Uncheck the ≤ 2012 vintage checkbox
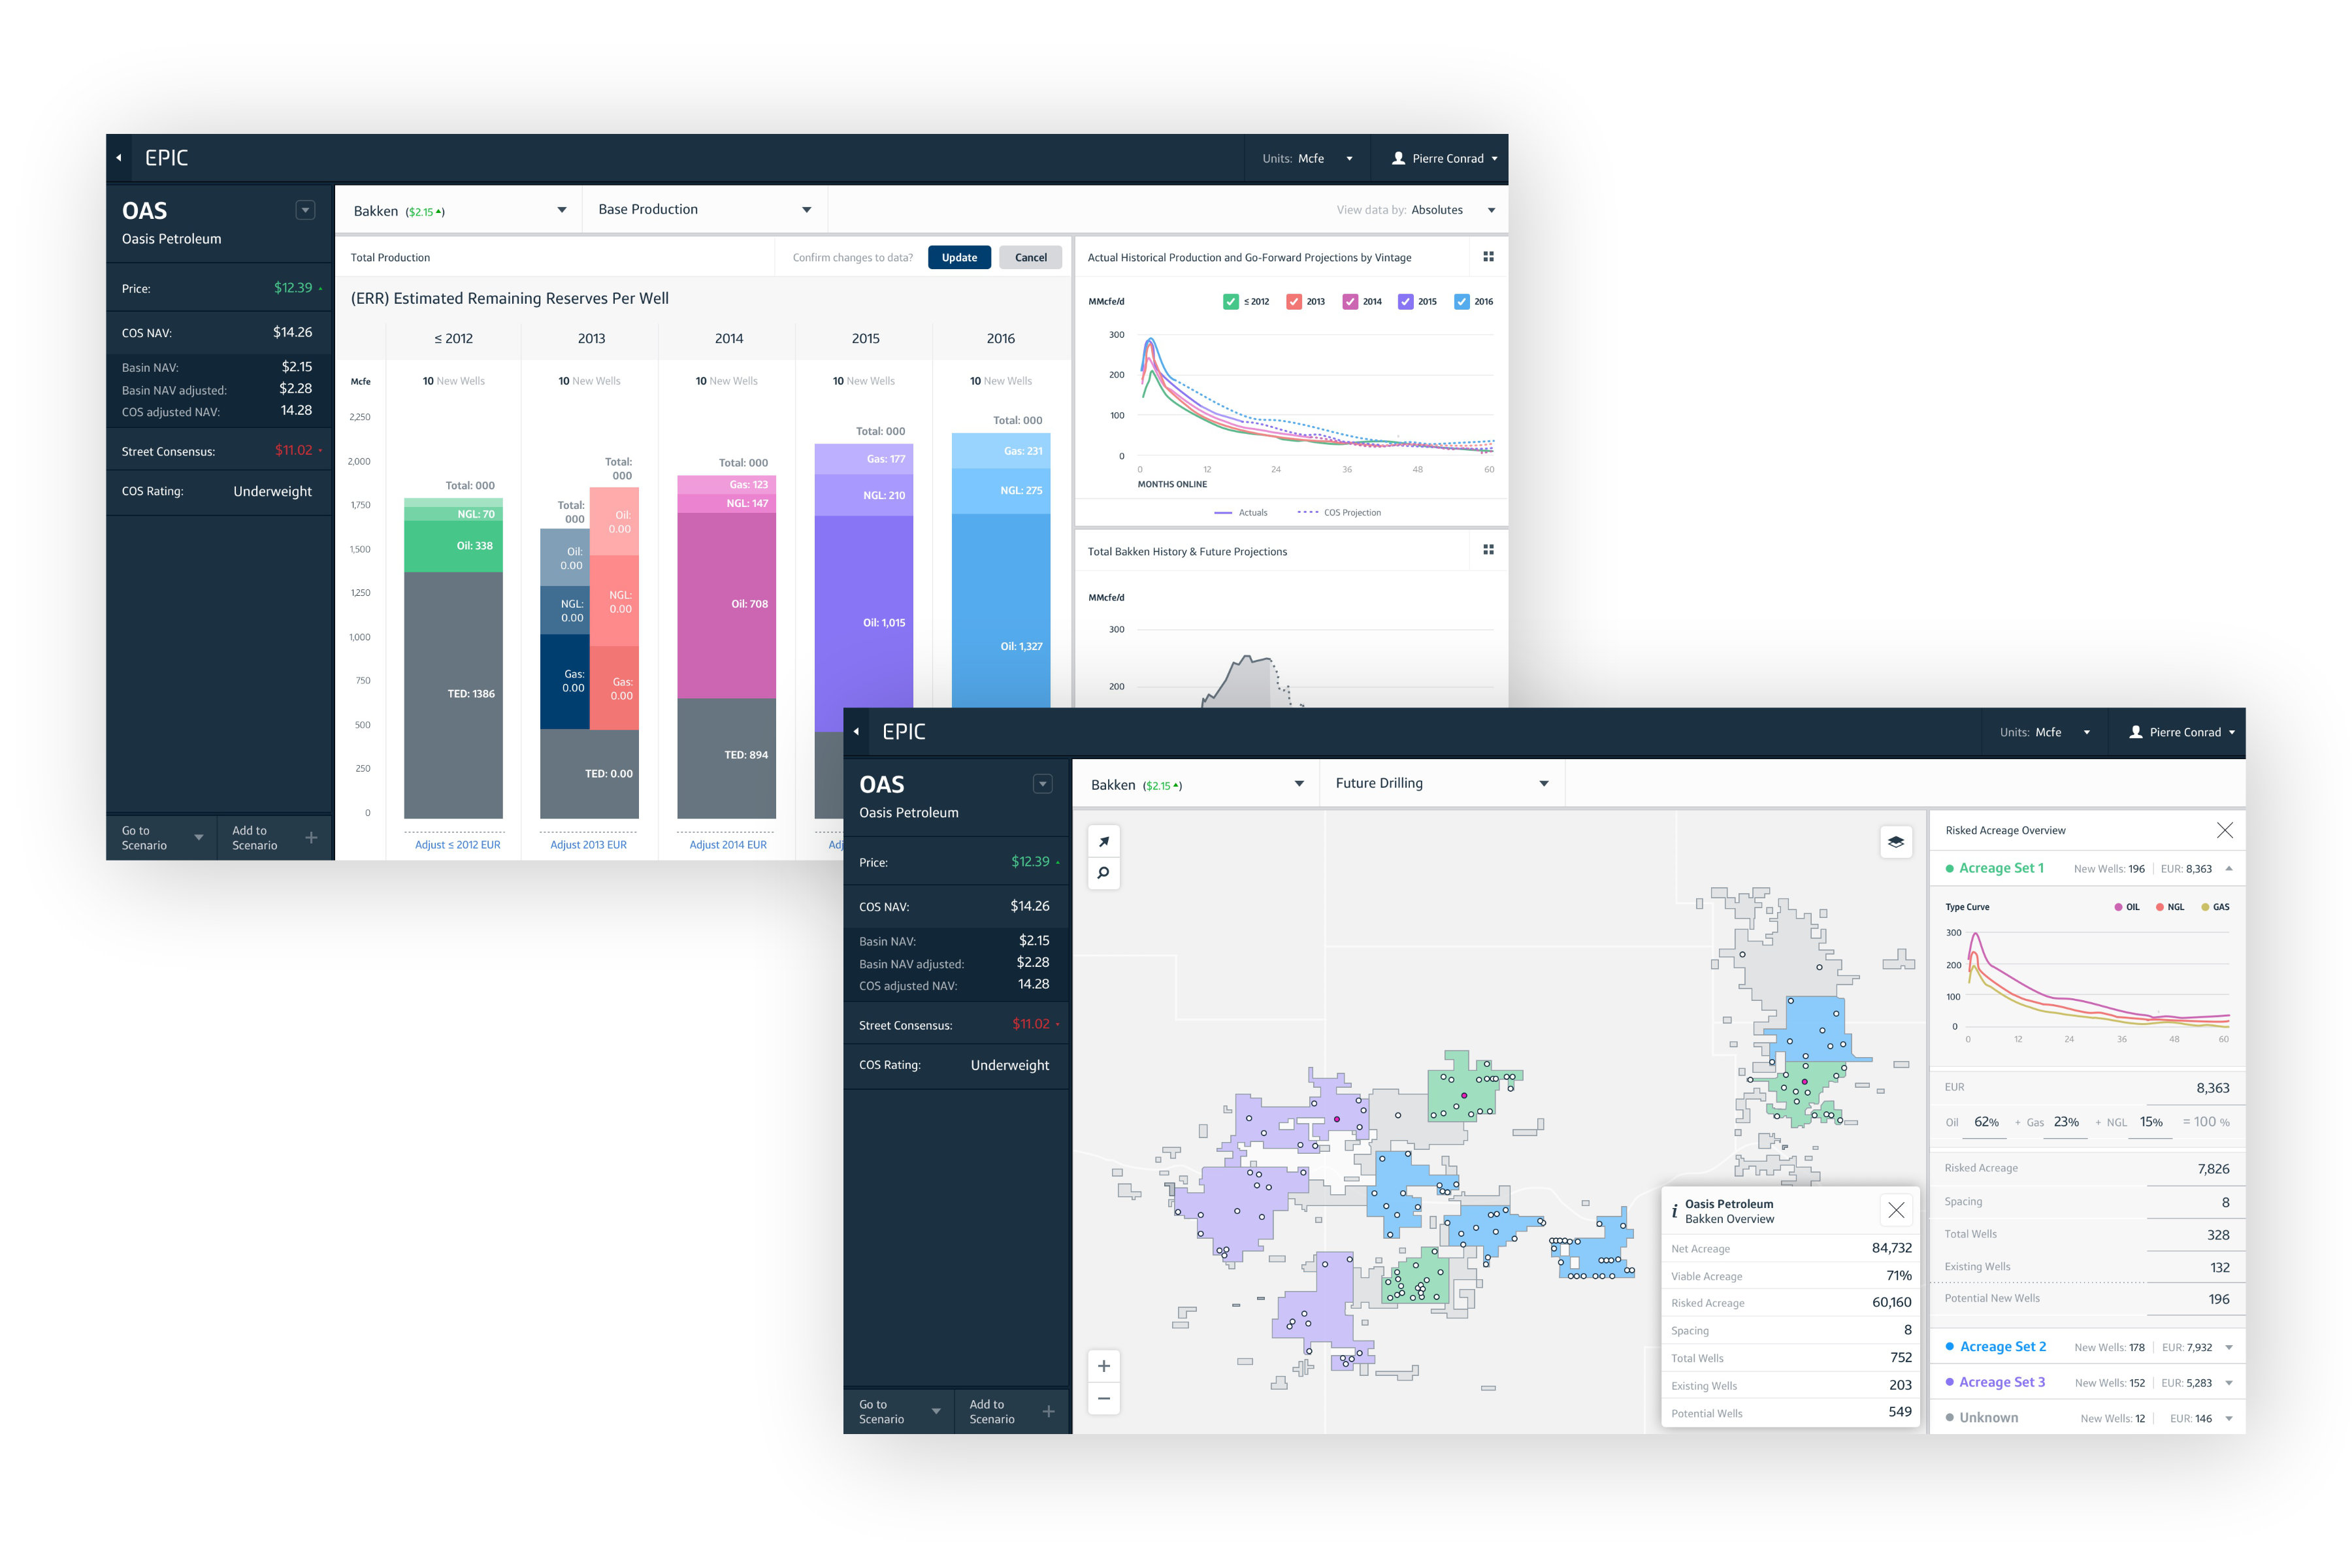The height and width of the screenshot is (1568, 2352). pyautogui.click(x=1230, y=301)
